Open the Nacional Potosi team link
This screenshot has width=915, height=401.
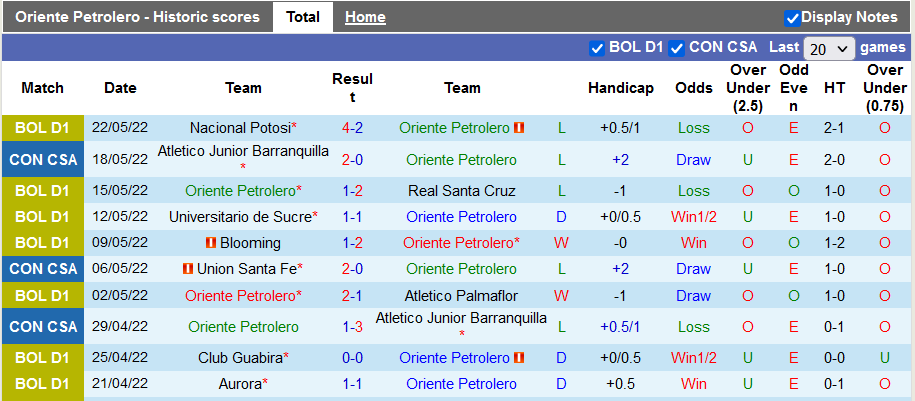coord(240,128)
